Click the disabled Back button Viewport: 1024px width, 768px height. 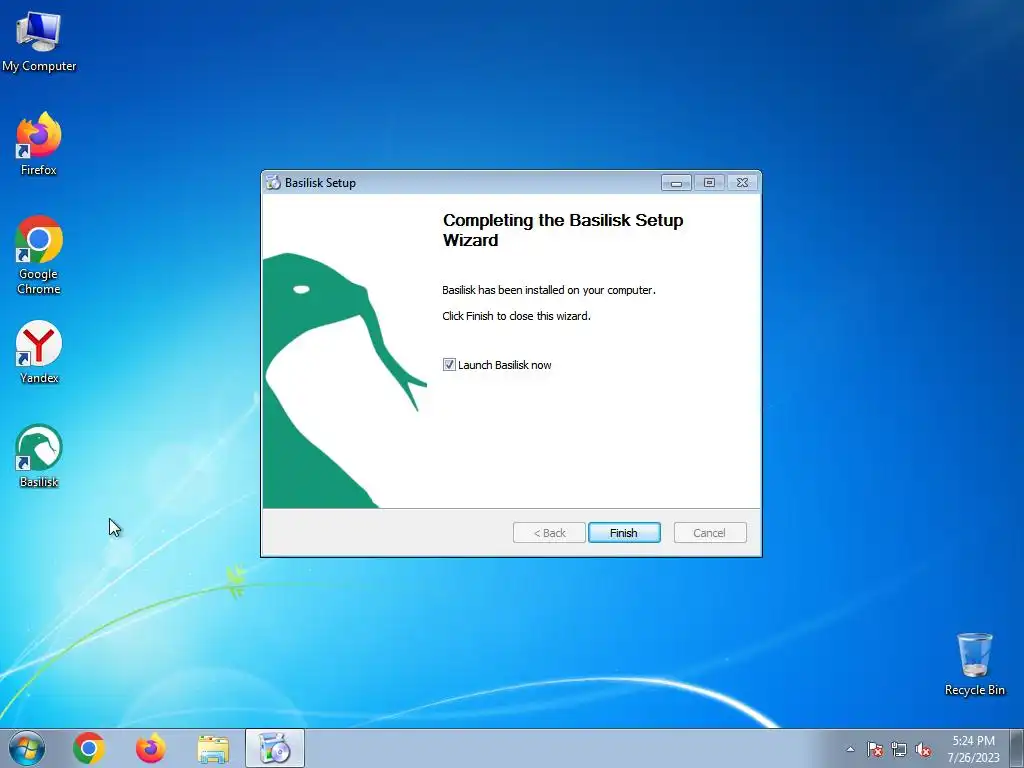click(549, 533)
